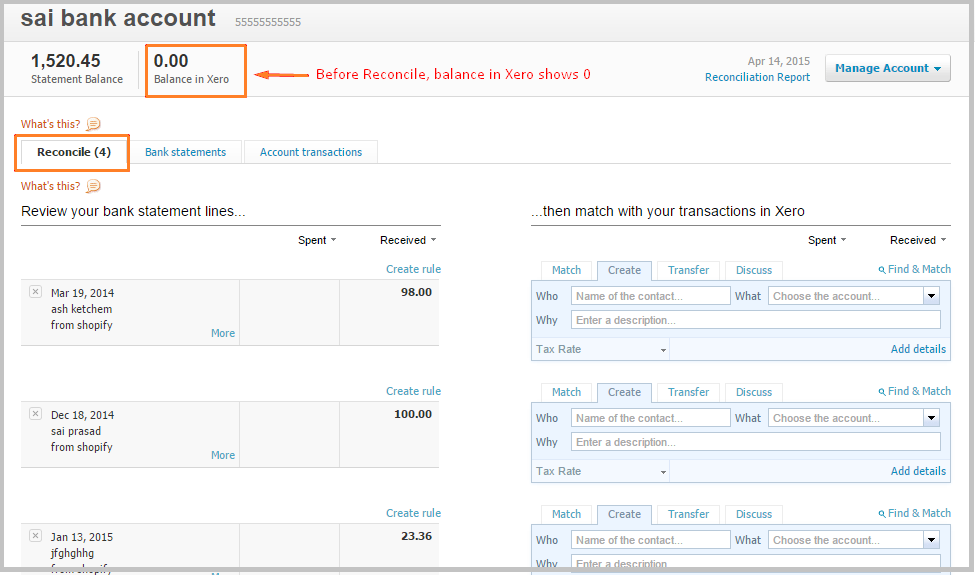Click the Who contact field for the 98.00 transaction
The image size is (975, 575).
click(x=650, y=296)
